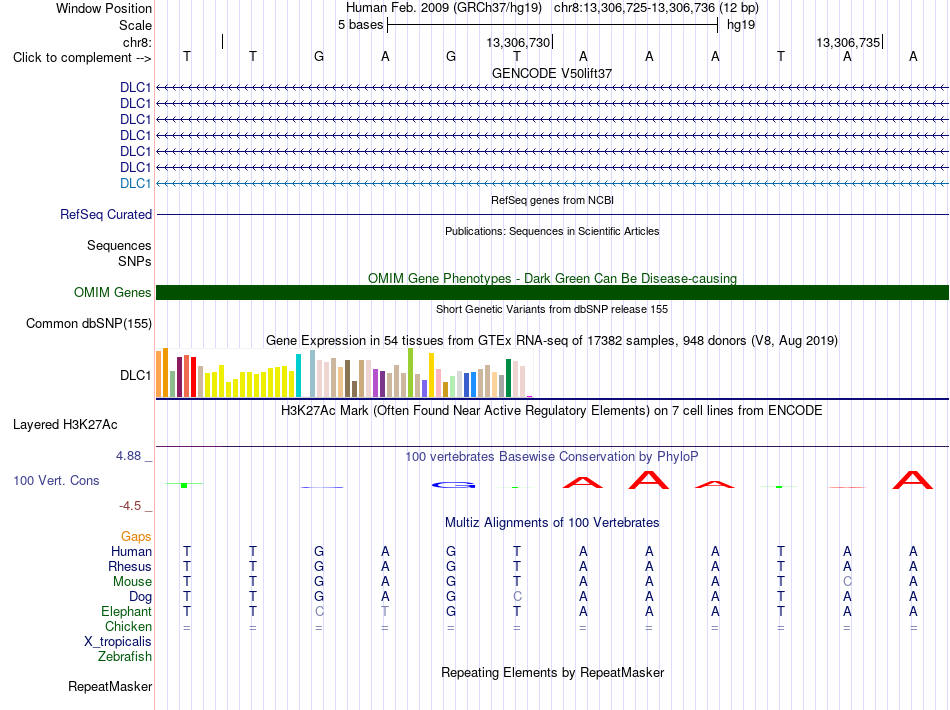Click the light-blue DLC1 transcript label

(x=135, y=184)
